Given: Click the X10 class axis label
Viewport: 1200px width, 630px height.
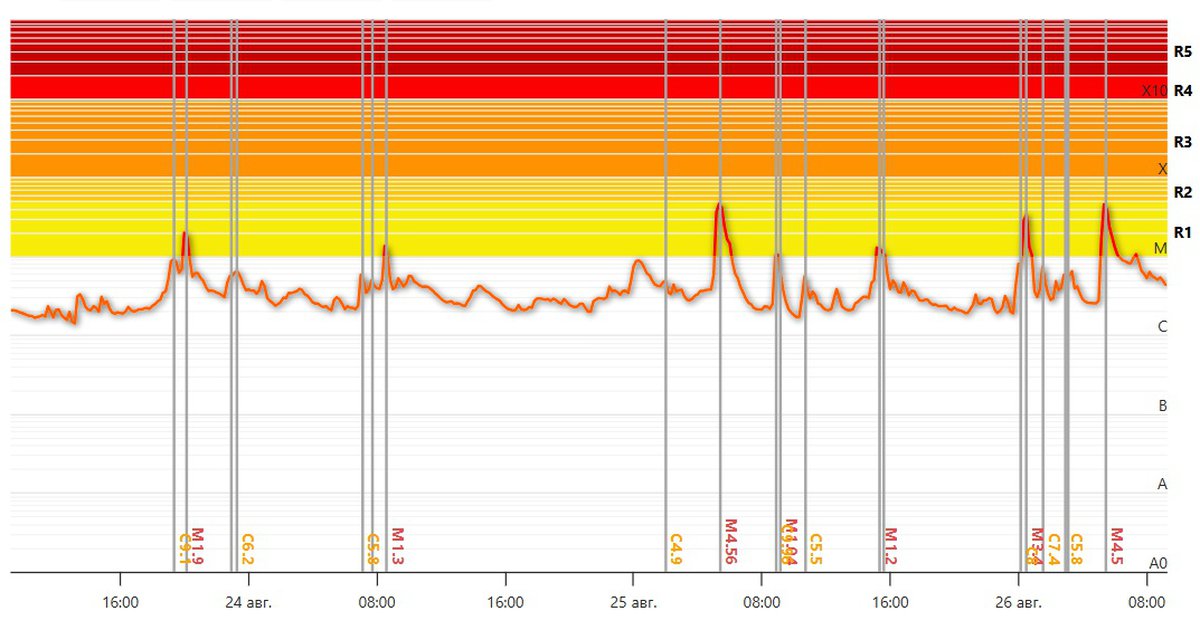Looking at the screenshot, I should coord(1154,91).
